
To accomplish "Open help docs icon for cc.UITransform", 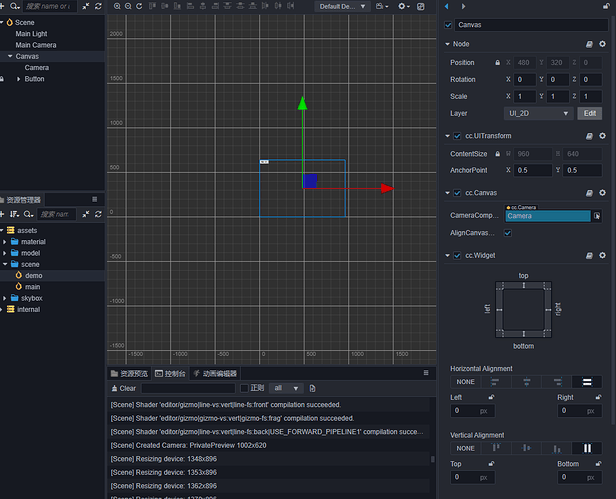I will [589, 136].
